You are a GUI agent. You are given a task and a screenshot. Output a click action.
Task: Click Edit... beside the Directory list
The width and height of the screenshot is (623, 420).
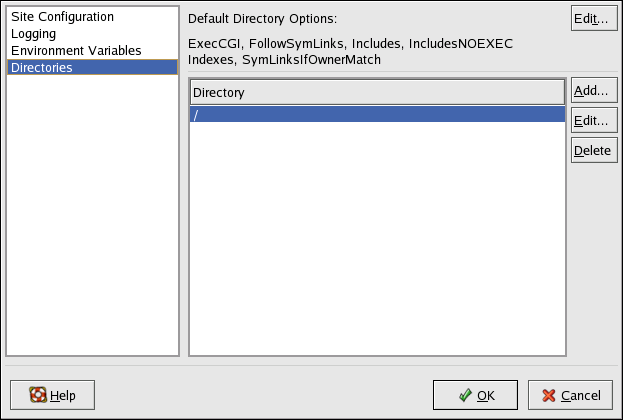[x=593, y=121]
